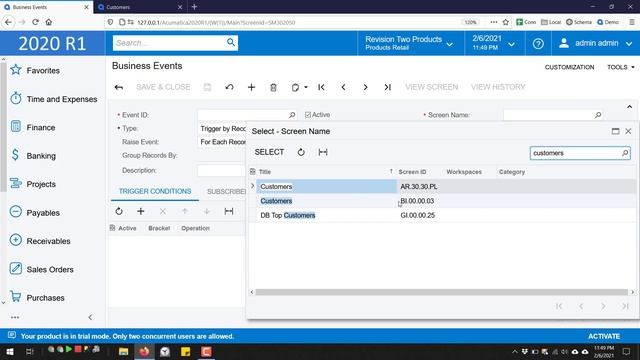Click the lookup horizontal scrollbar
Screen dimensions: 640x360
point(442,292)
